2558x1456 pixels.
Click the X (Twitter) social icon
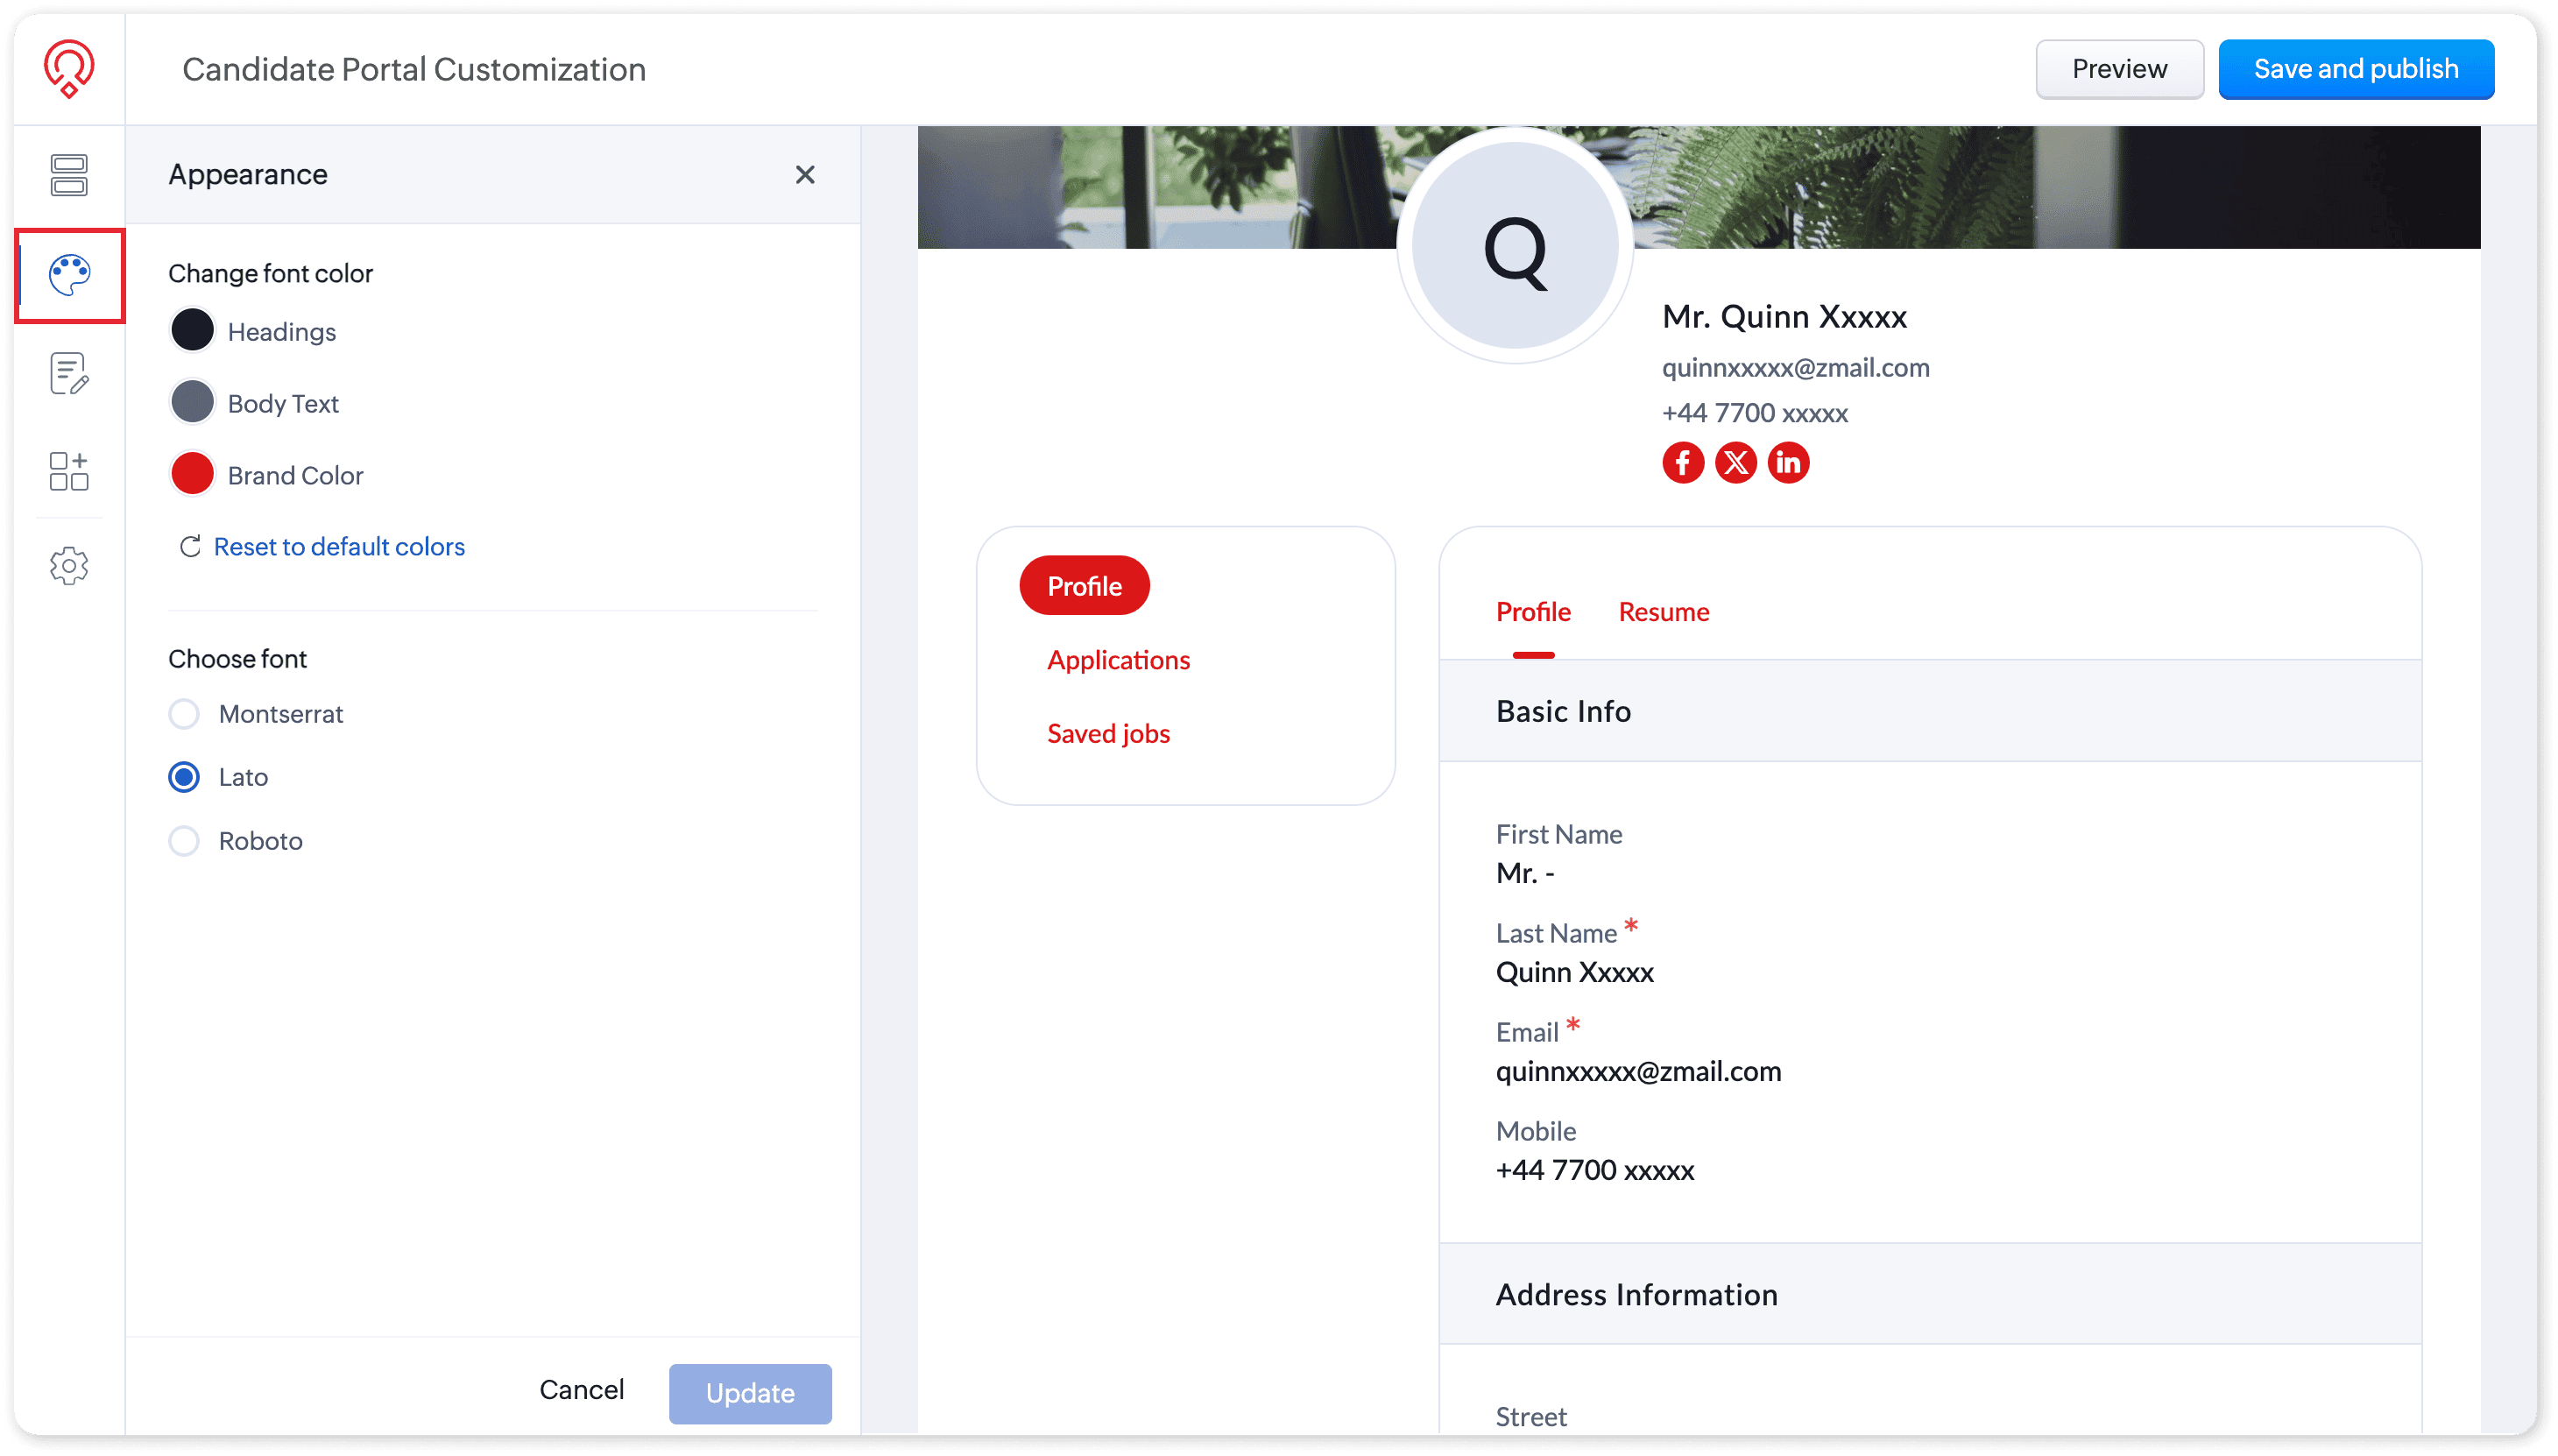(1735, 462)
